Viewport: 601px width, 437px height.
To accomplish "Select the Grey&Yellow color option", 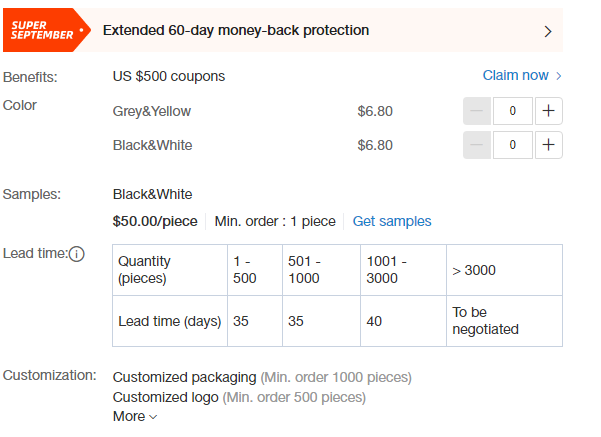I will [152, 111].
